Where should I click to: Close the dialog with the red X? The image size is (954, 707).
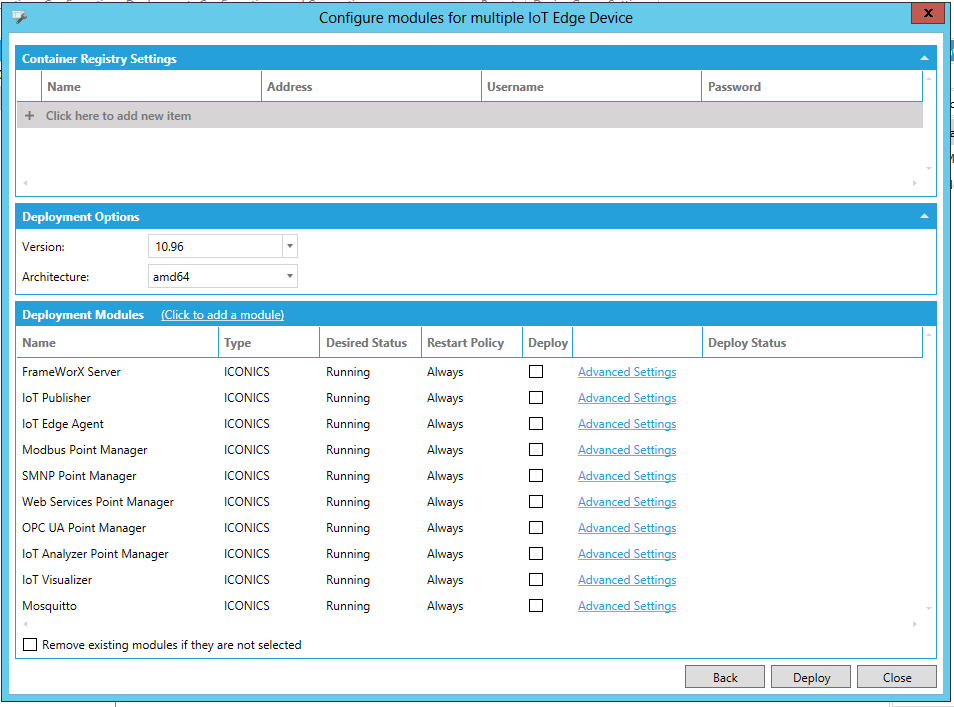[x=928, y=13]
